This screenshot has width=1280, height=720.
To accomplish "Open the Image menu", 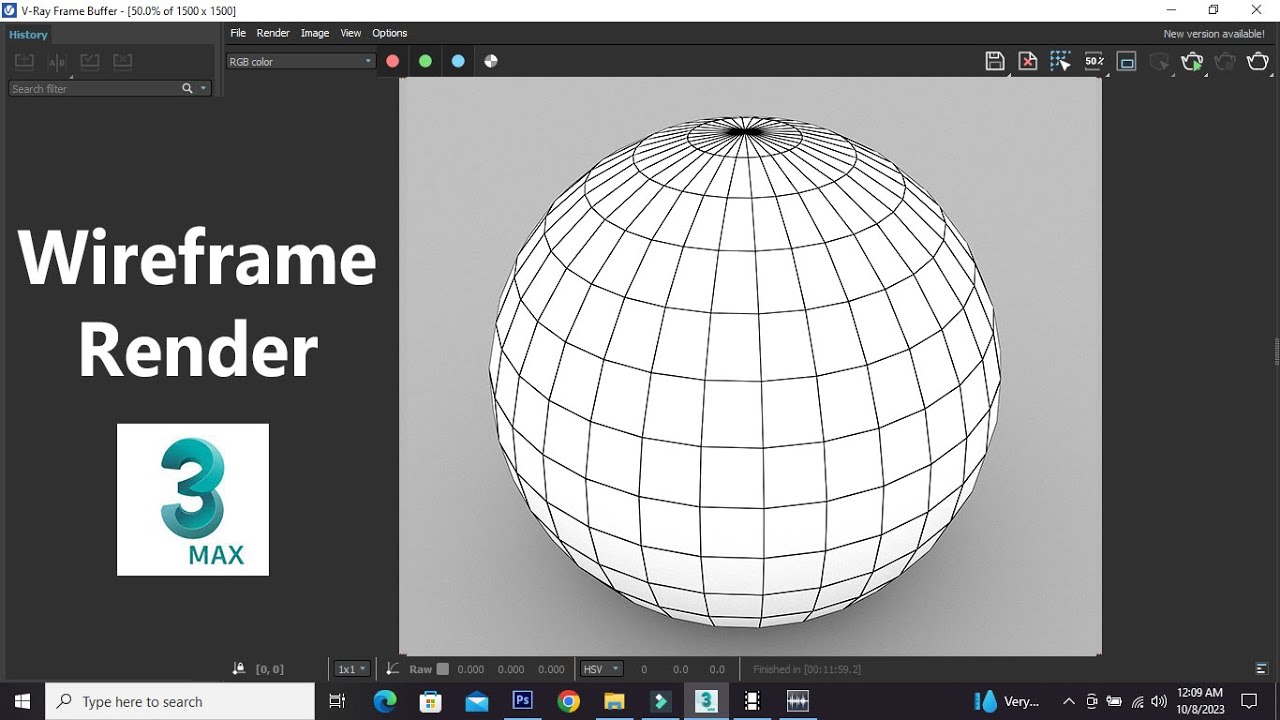I will point(315,33).
